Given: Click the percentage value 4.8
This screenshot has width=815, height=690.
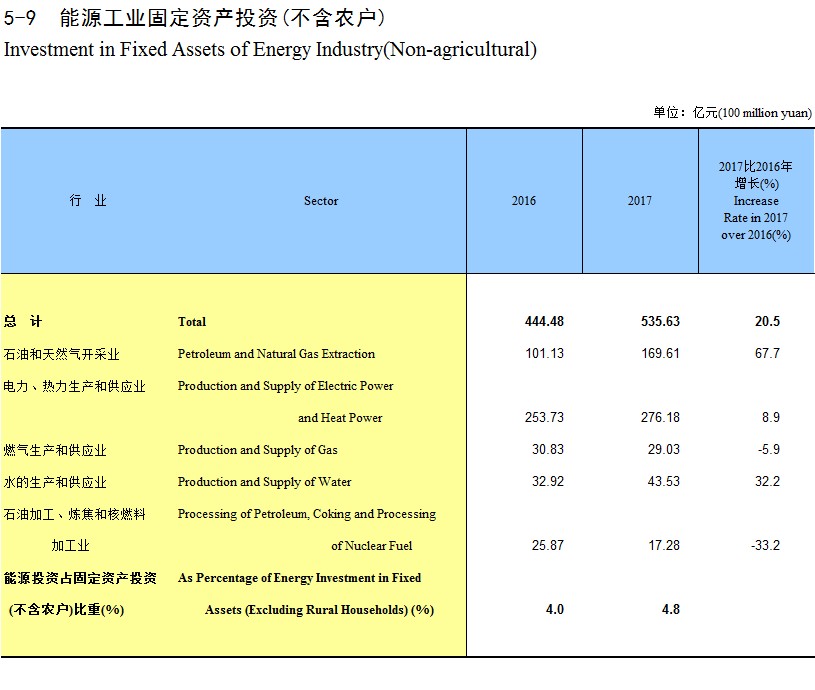Looking at the screenshot, I should 671,609.
